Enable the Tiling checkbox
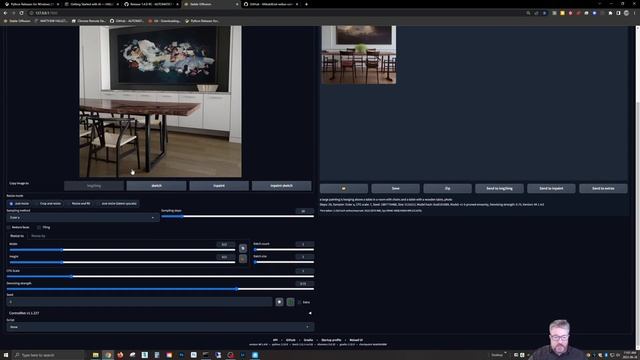 pos(39,227)
